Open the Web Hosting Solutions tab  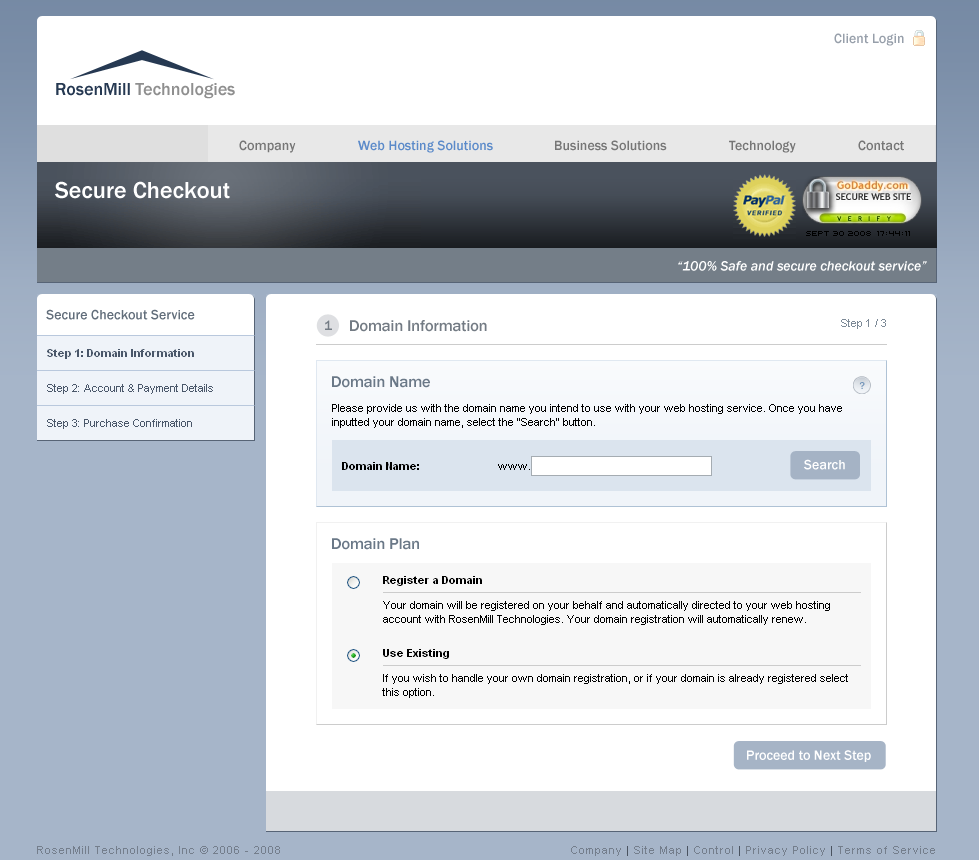[x=425, y=146]
